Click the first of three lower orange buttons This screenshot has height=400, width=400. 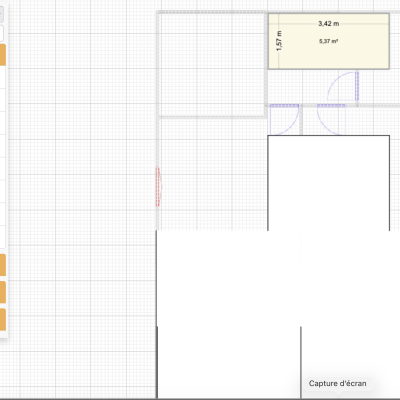pyautogui.click(x=3, y=265)
